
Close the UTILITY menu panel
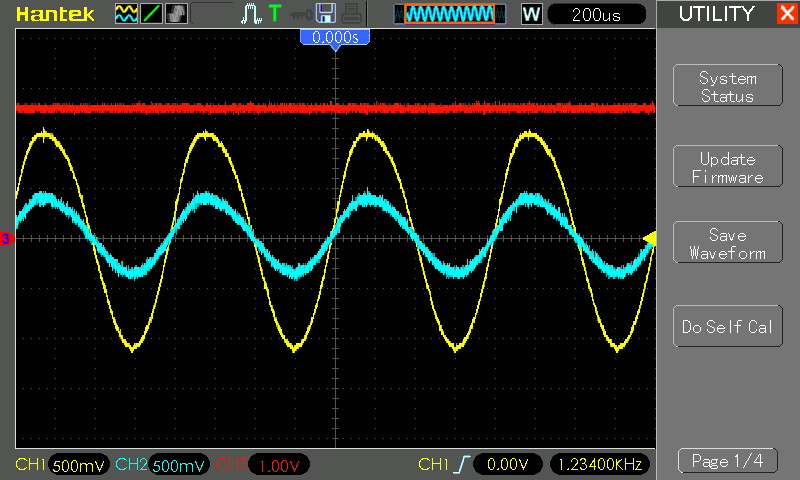pos(787,13)
